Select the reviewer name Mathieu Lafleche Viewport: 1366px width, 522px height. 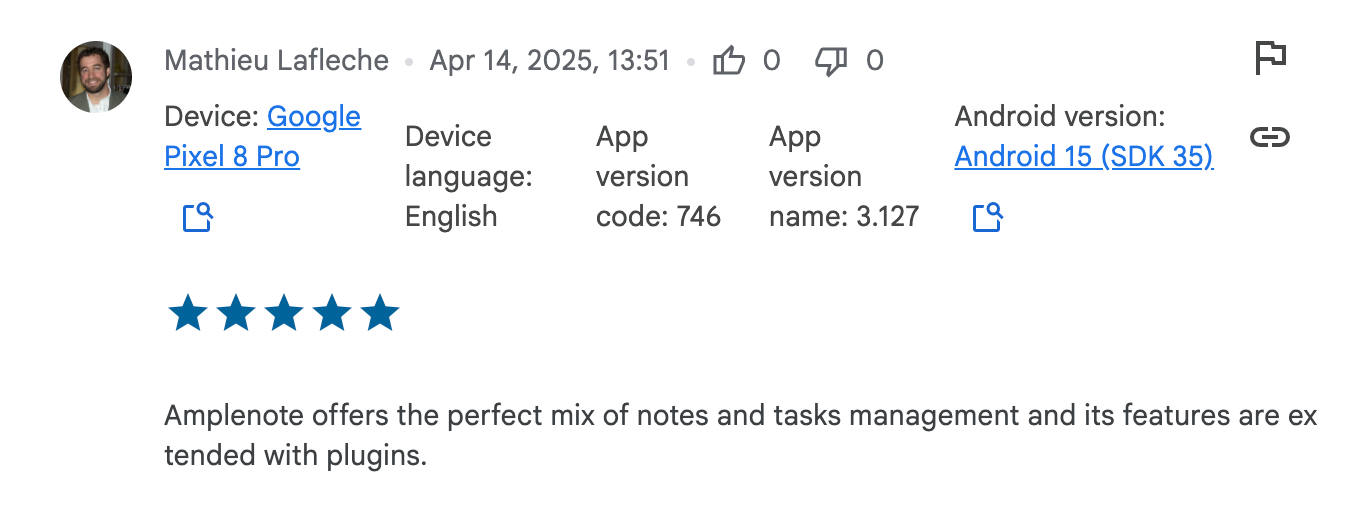pyautogui.click(x=277, y=61)
